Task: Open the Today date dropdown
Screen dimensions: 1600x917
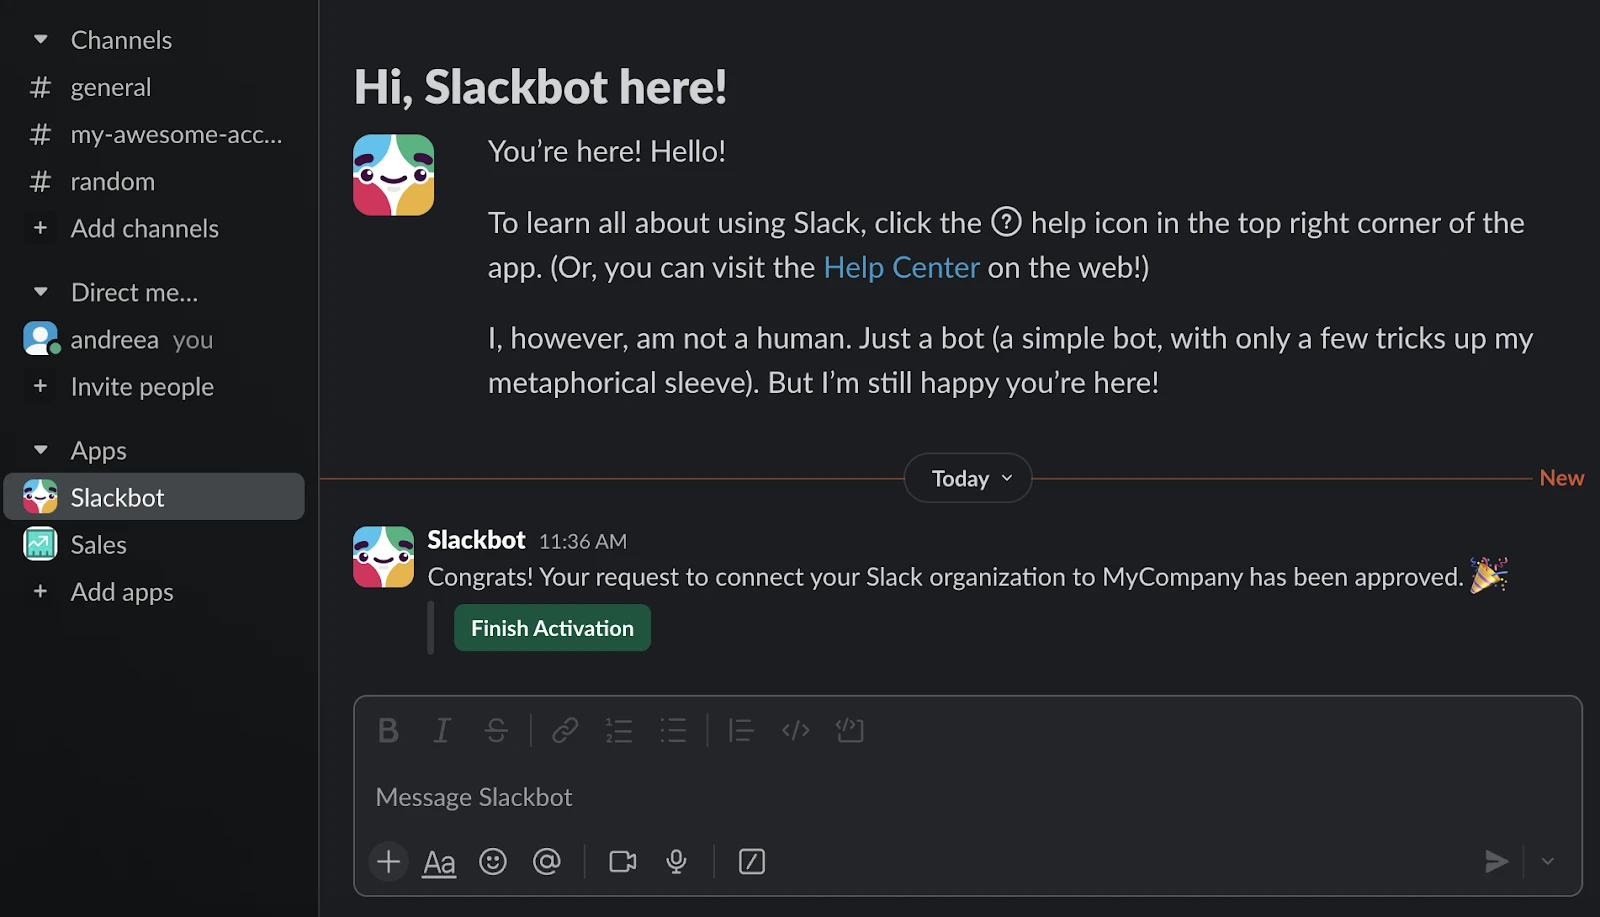Action: click(968, 479)
